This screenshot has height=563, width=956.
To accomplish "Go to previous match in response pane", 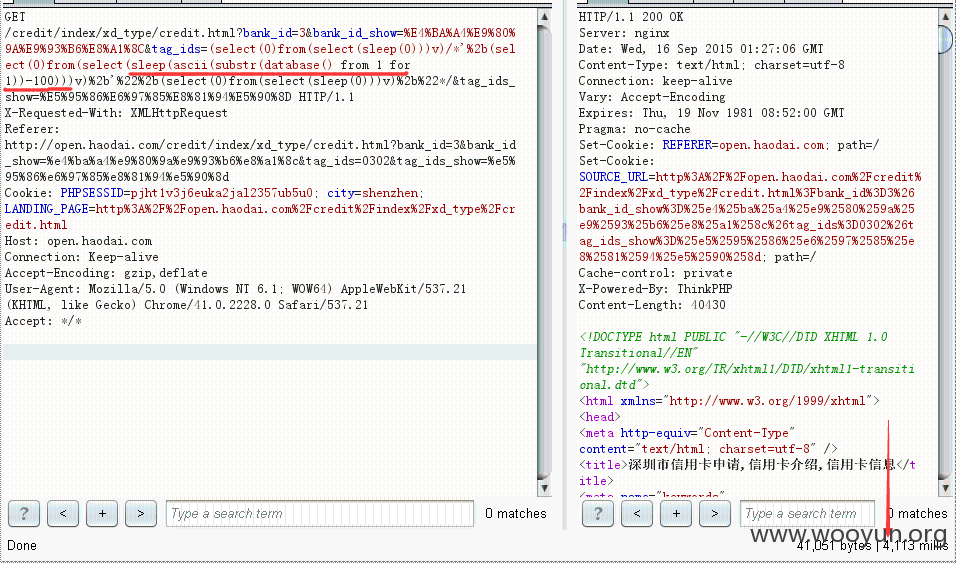I will pyautogui.click(x=637, y=514).
